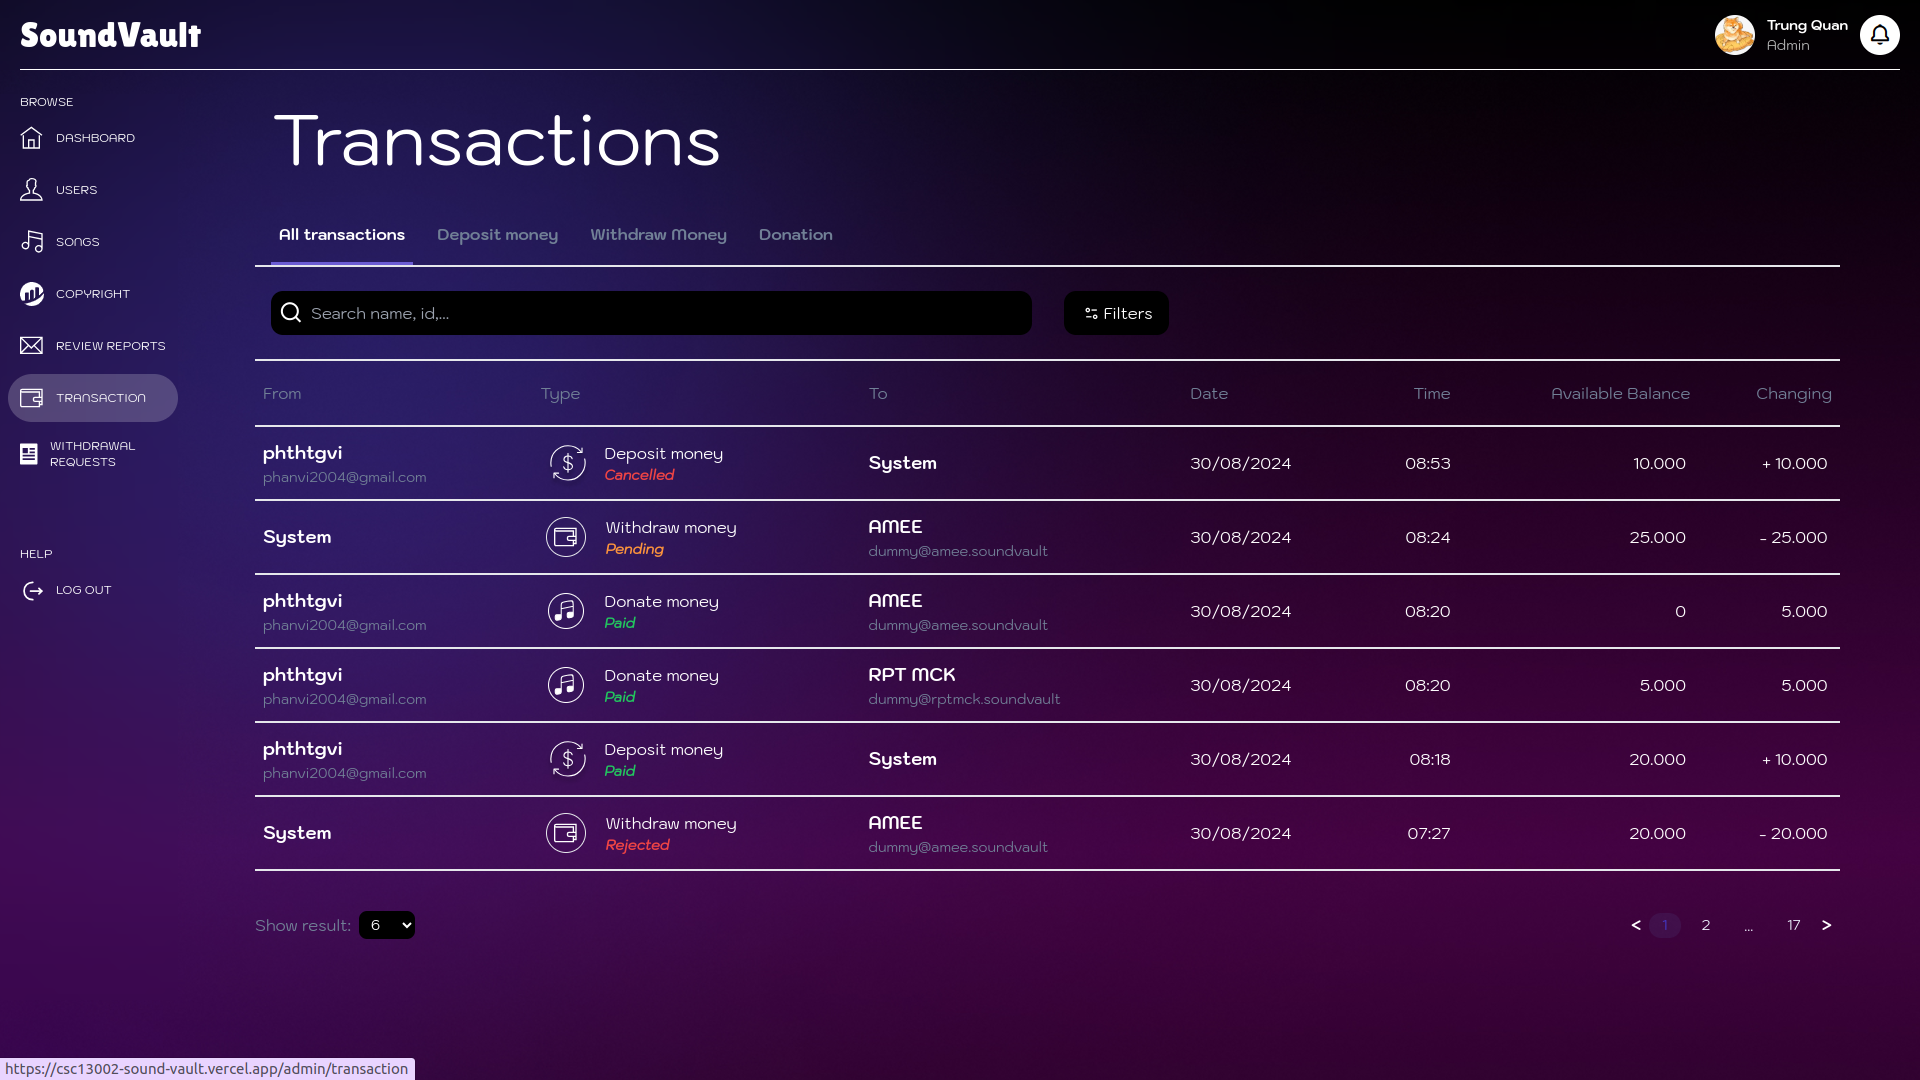Click the admin profile avatar

(x=1734, y=34)
